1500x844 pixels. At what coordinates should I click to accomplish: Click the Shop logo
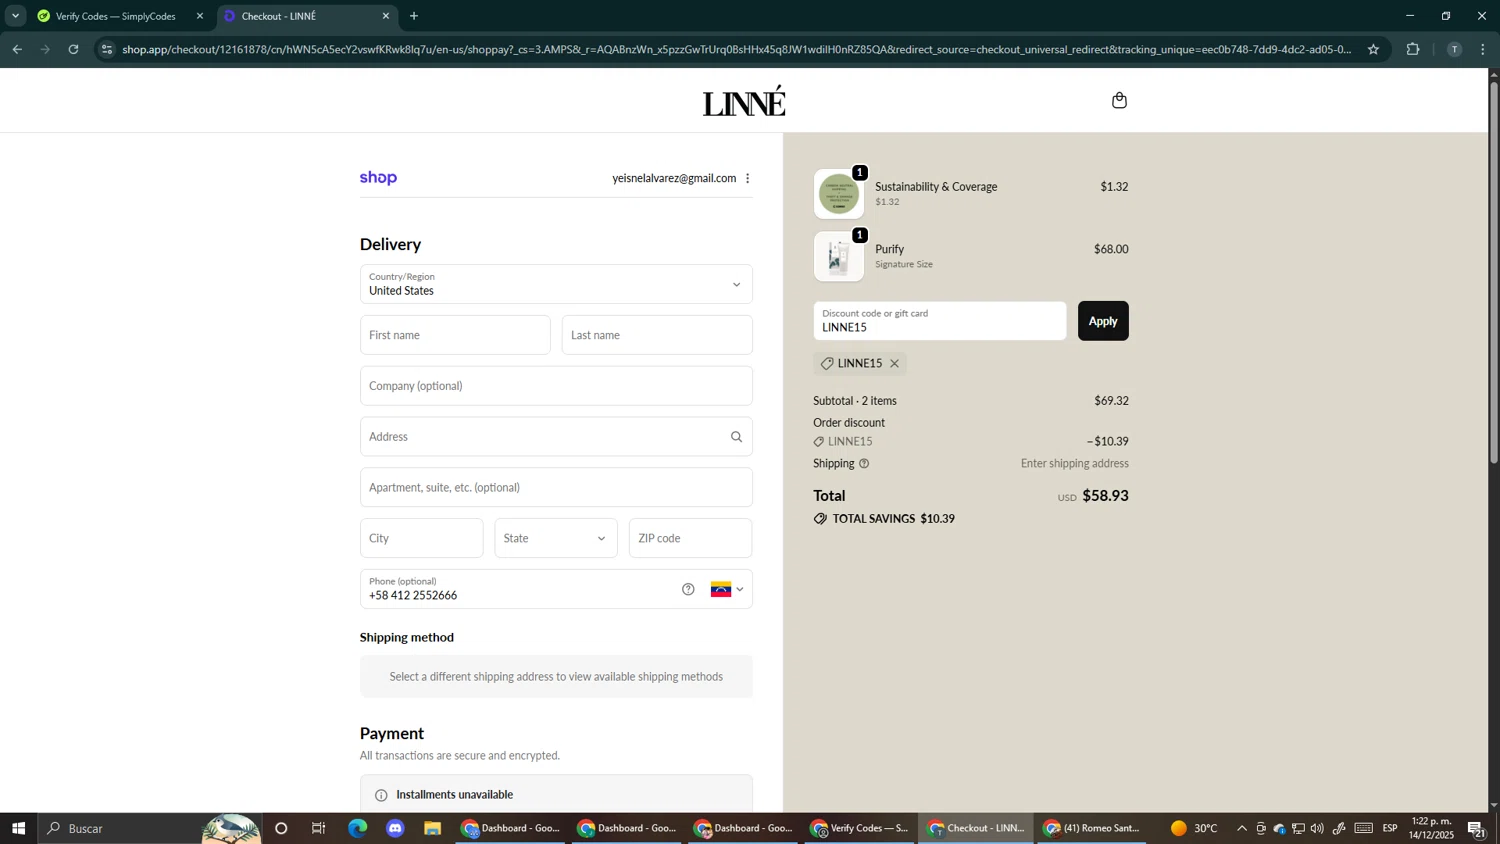pyautogui.click(x=378, y=178)
